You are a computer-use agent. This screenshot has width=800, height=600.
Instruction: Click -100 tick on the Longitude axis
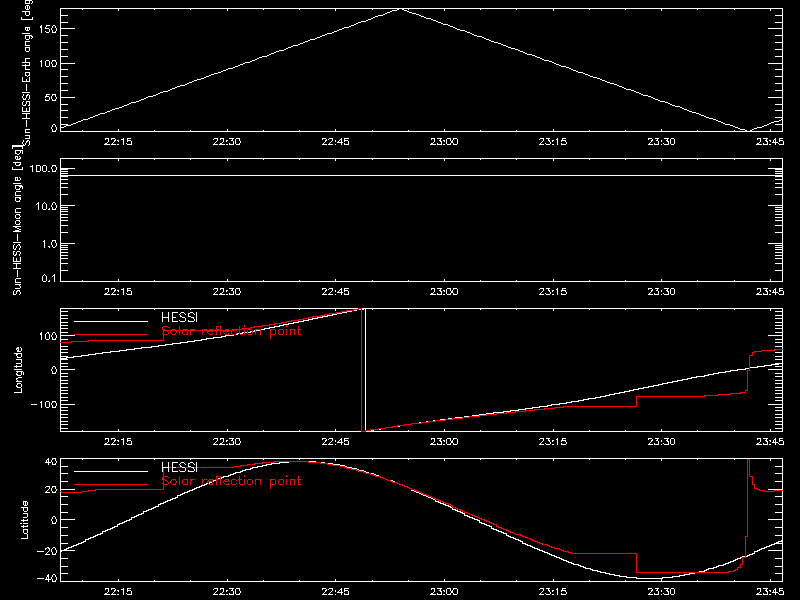pos(44,404)
